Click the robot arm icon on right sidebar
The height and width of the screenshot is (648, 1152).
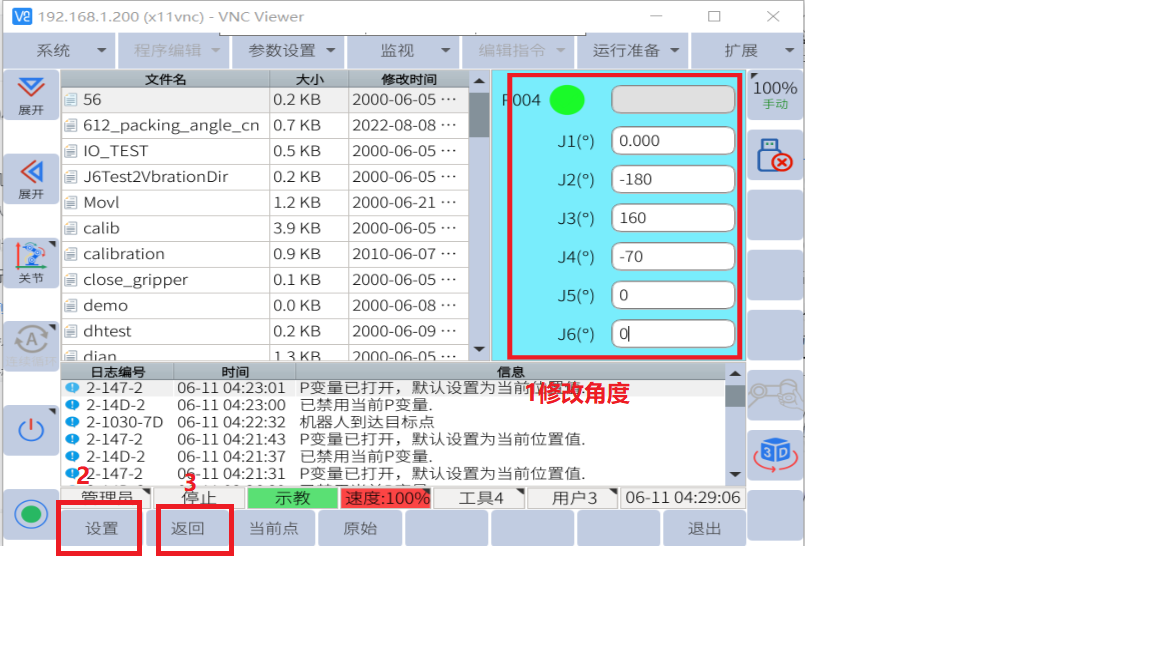[774, 395]
